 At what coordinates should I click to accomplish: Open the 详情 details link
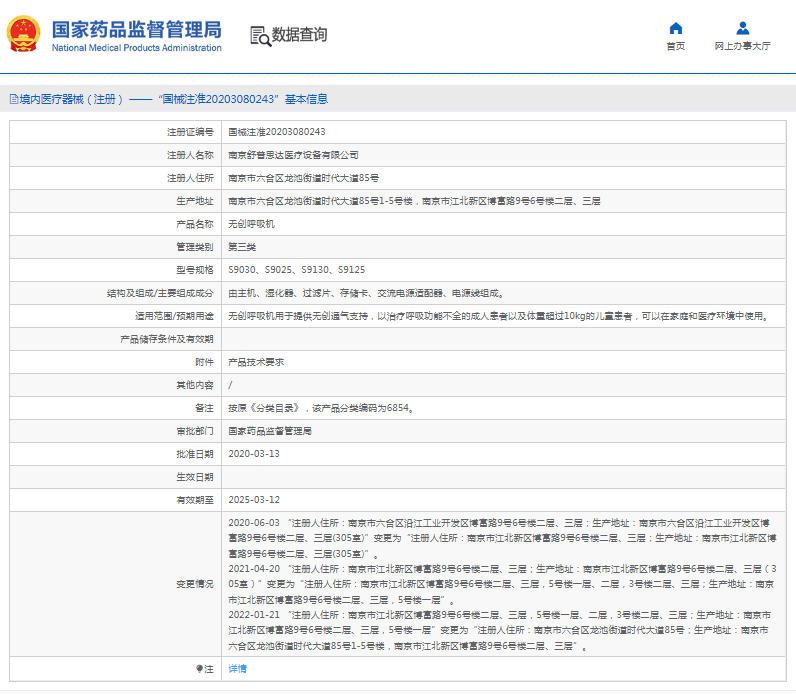[x=237, y=669]
